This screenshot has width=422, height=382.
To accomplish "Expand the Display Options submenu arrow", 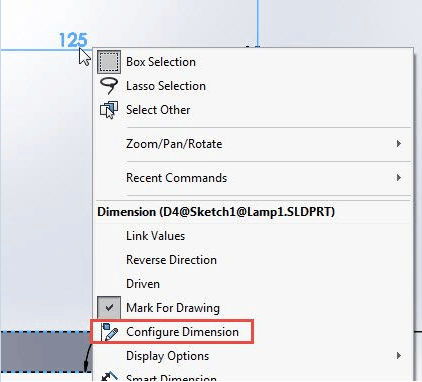I will click(x=399, y=356).
